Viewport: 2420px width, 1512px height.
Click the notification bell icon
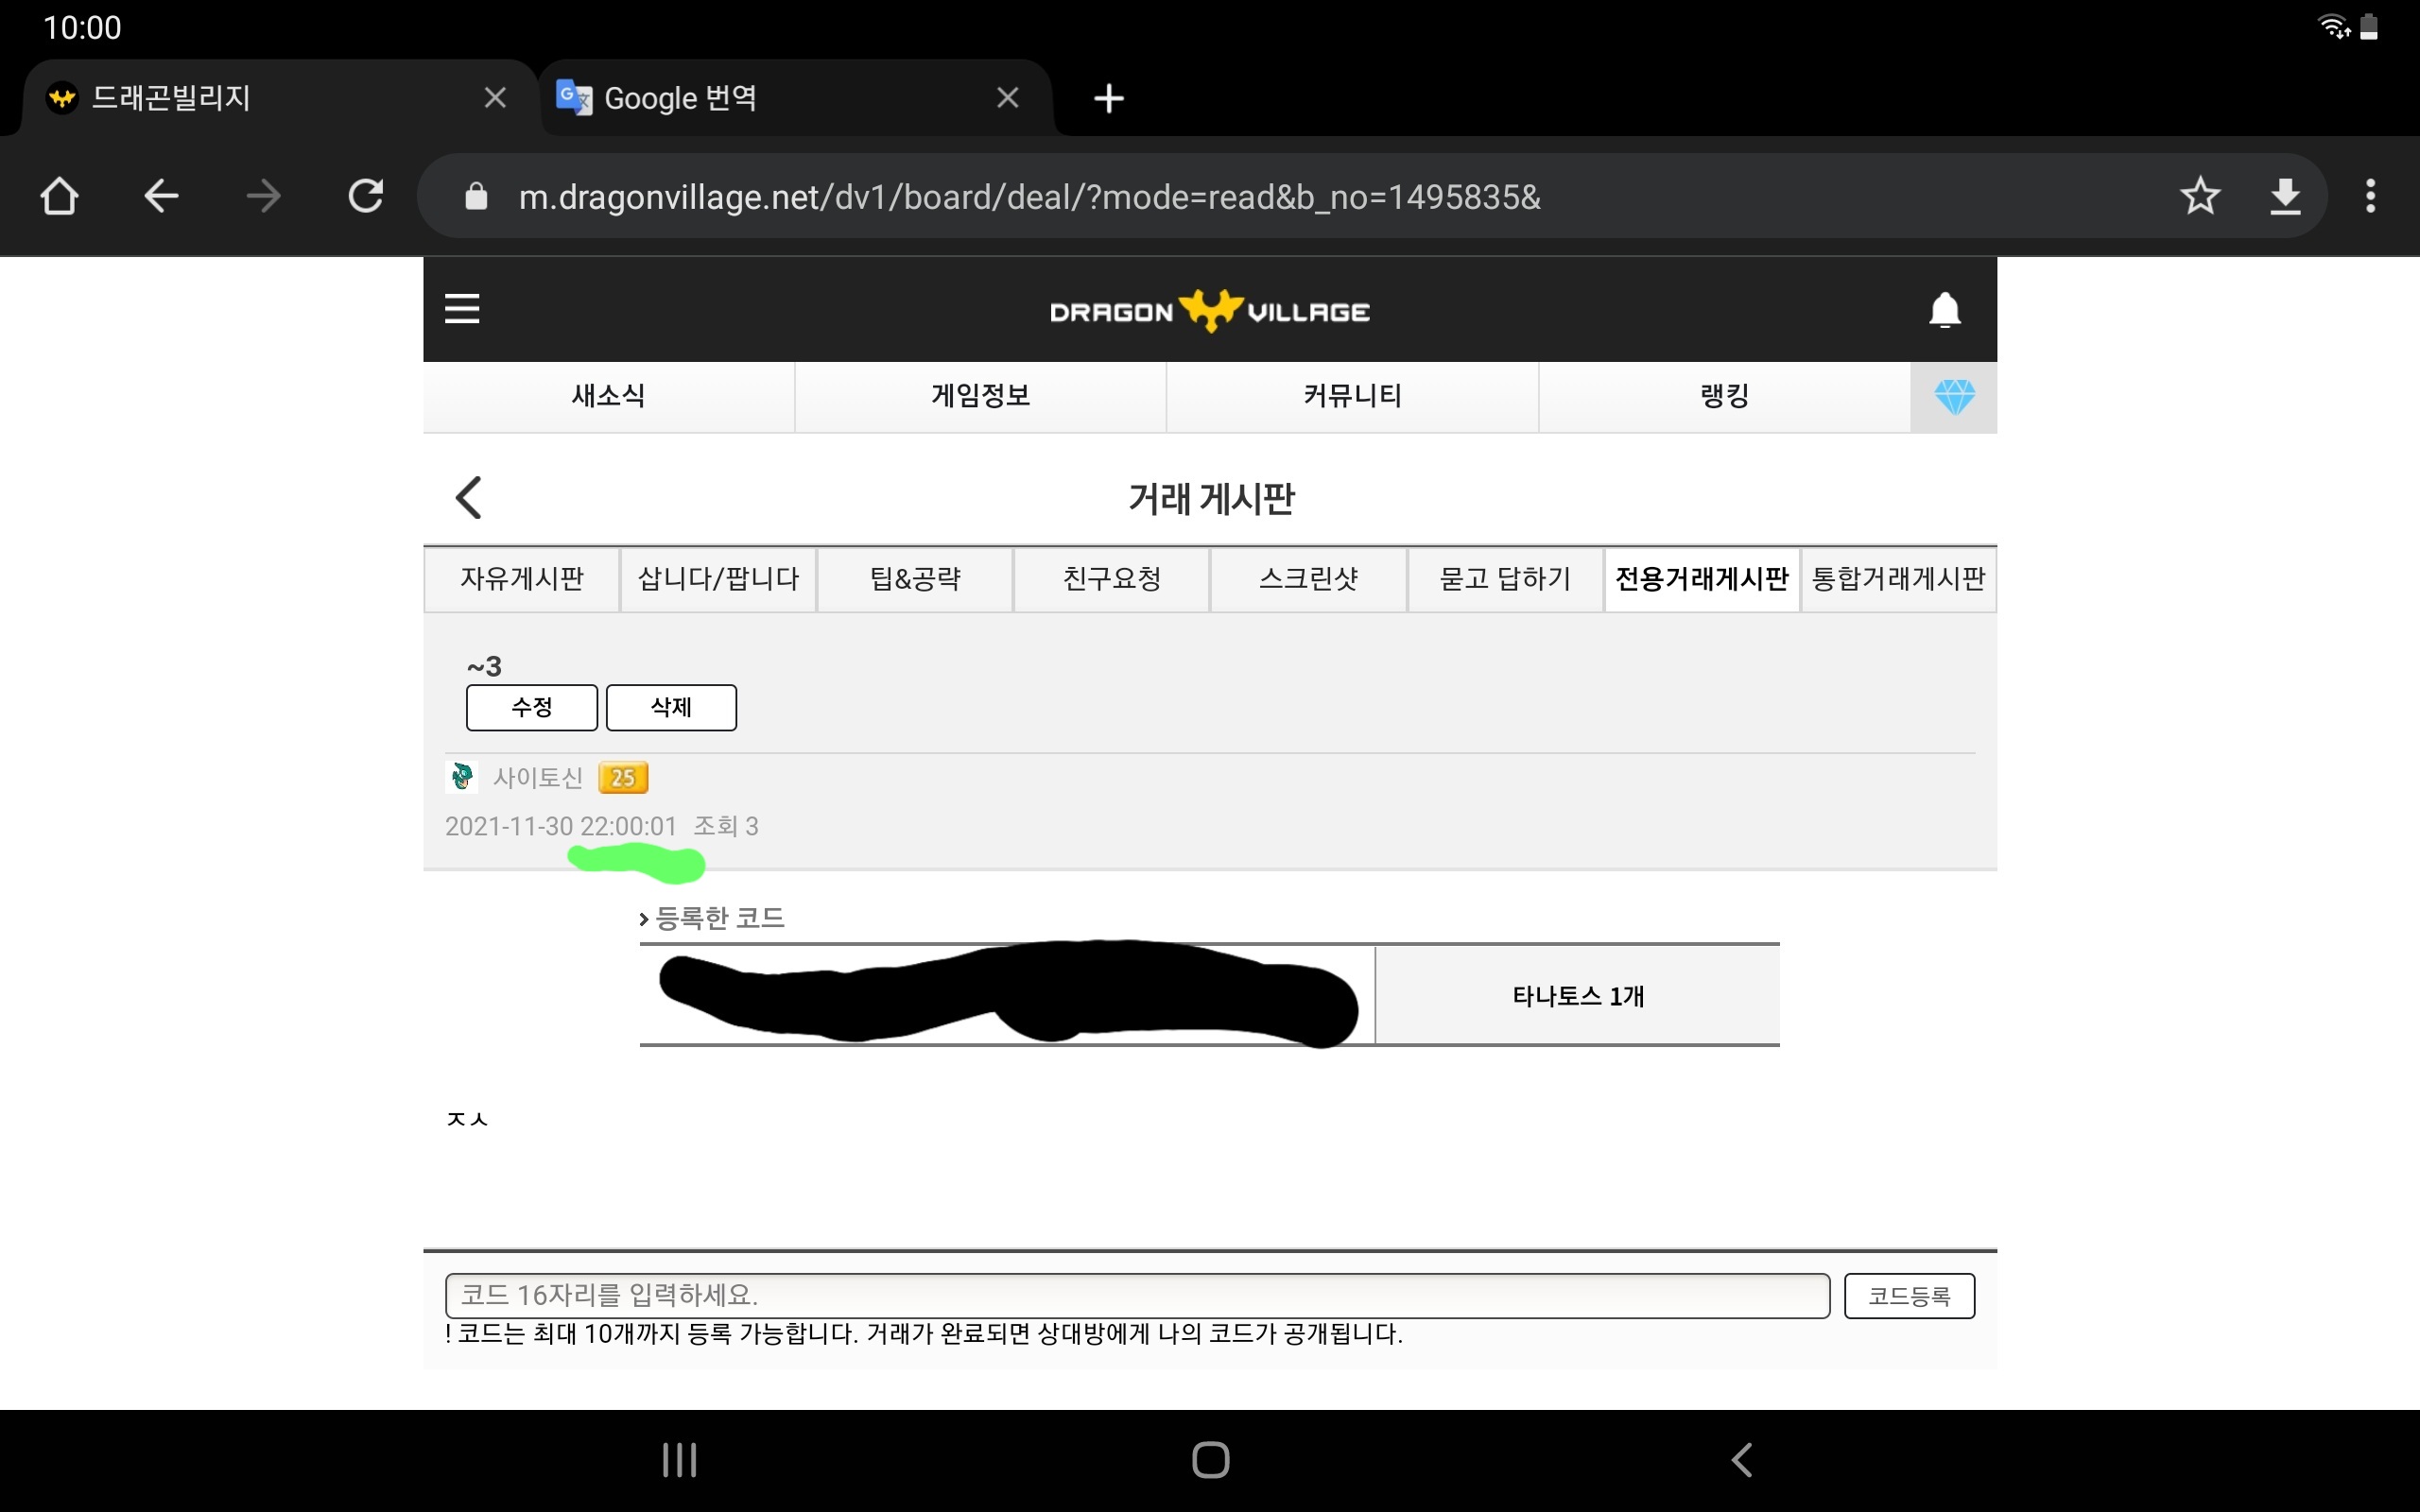[1944, 310]
